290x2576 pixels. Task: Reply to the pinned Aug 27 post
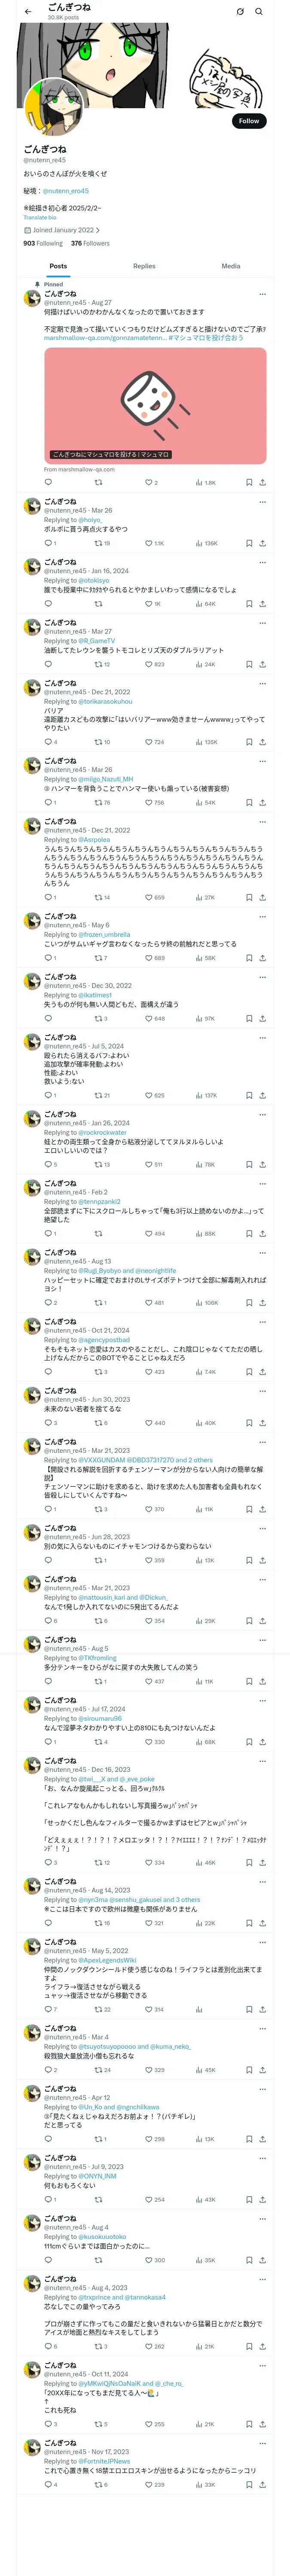tap(48, 482)
